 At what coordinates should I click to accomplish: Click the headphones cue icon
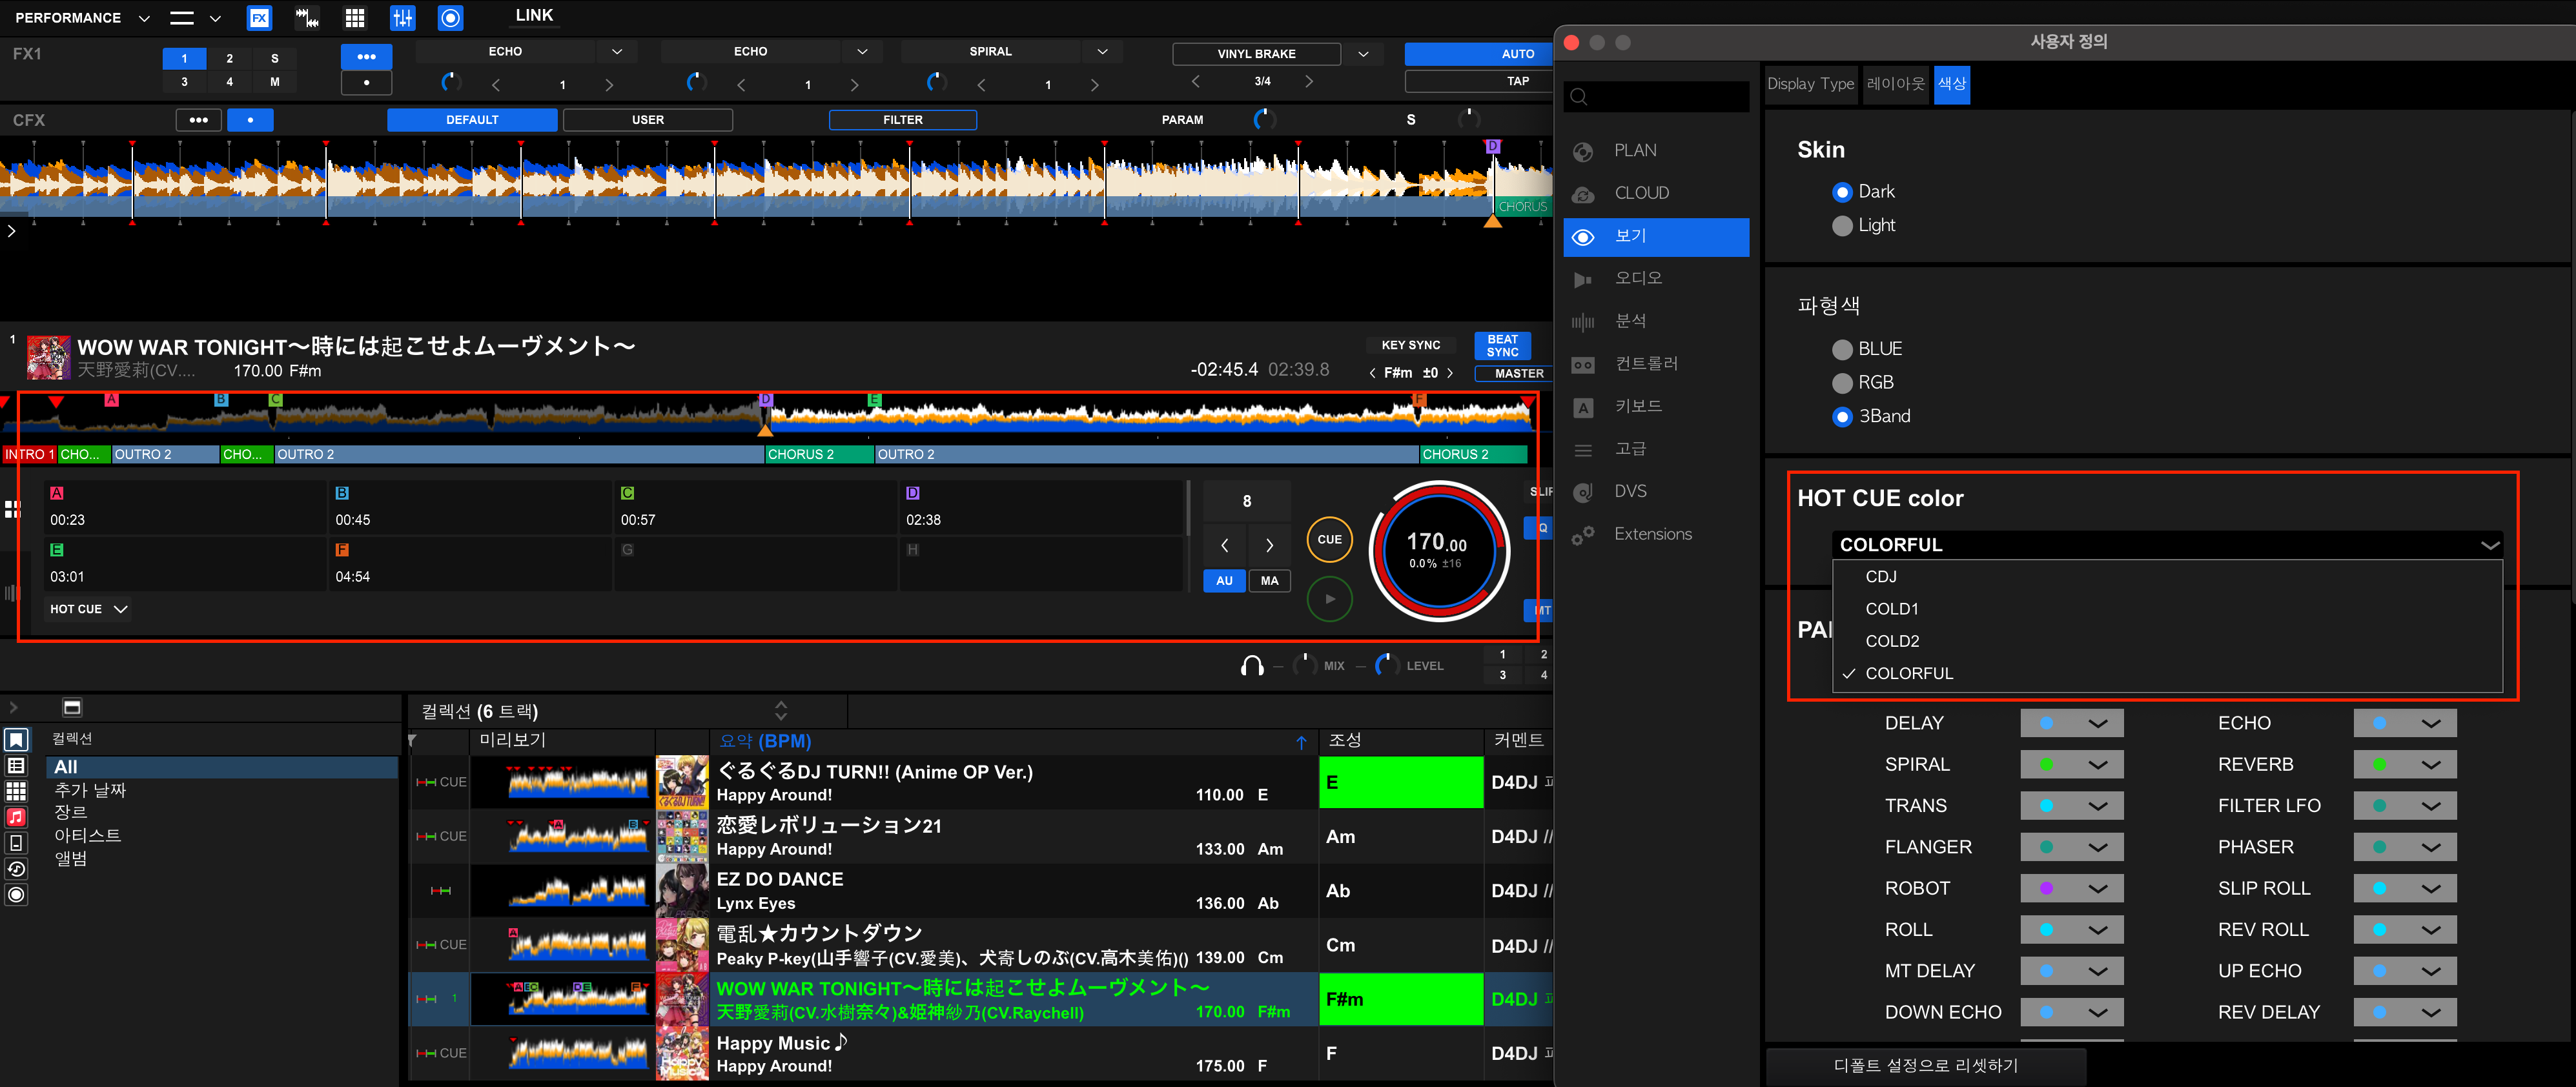point(1251,666)
